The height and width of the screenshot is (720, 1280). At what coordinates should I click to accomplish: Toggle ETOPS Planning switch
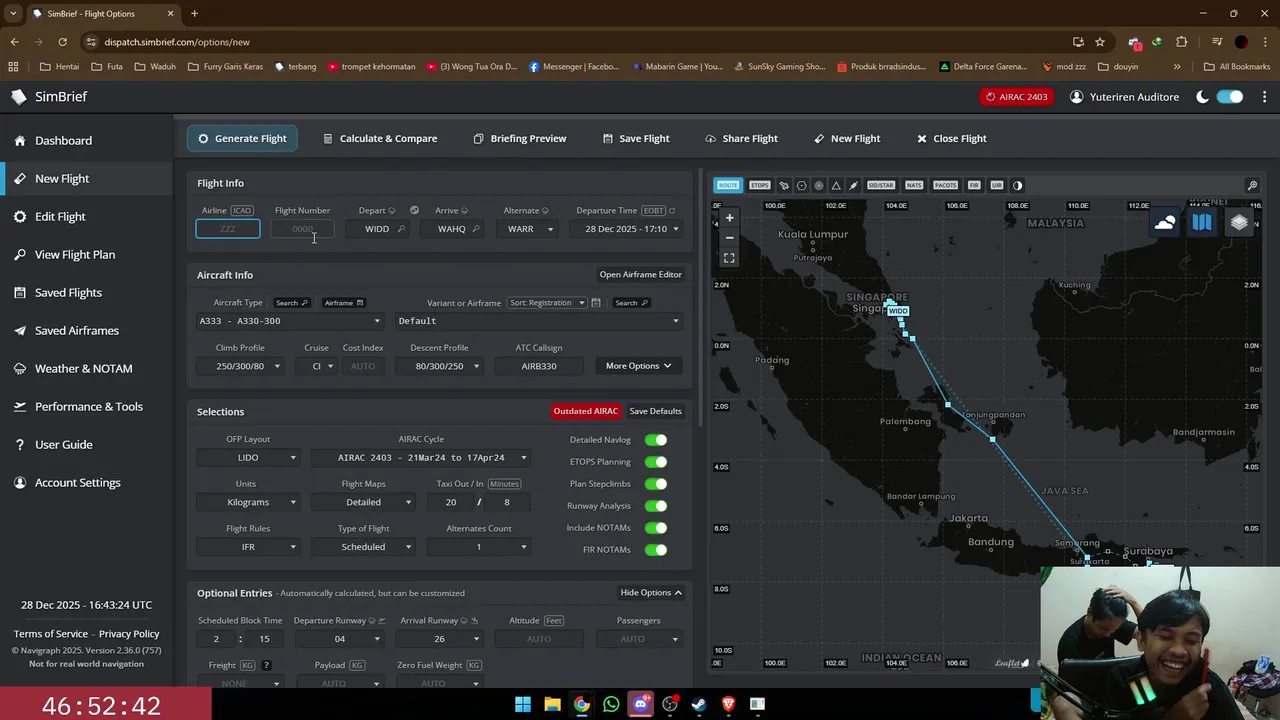point(656,462)
